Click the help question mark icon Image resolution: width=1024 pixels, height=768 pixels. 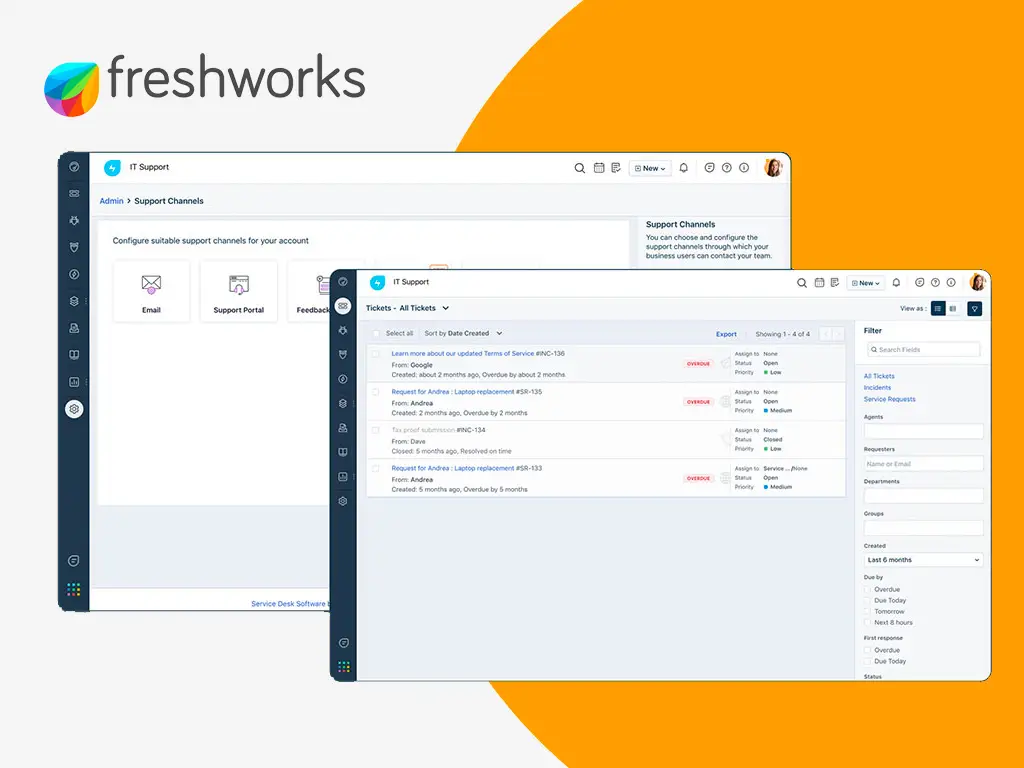(935, 283)
